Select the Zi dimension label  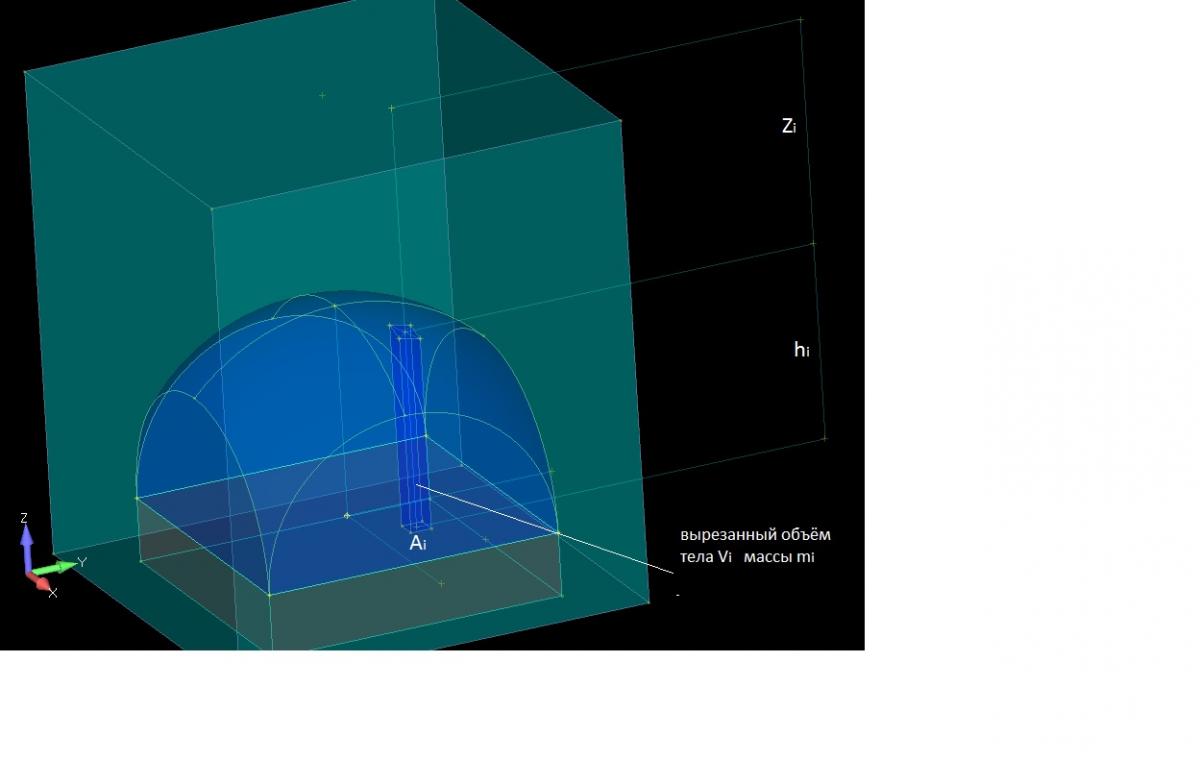788,126
